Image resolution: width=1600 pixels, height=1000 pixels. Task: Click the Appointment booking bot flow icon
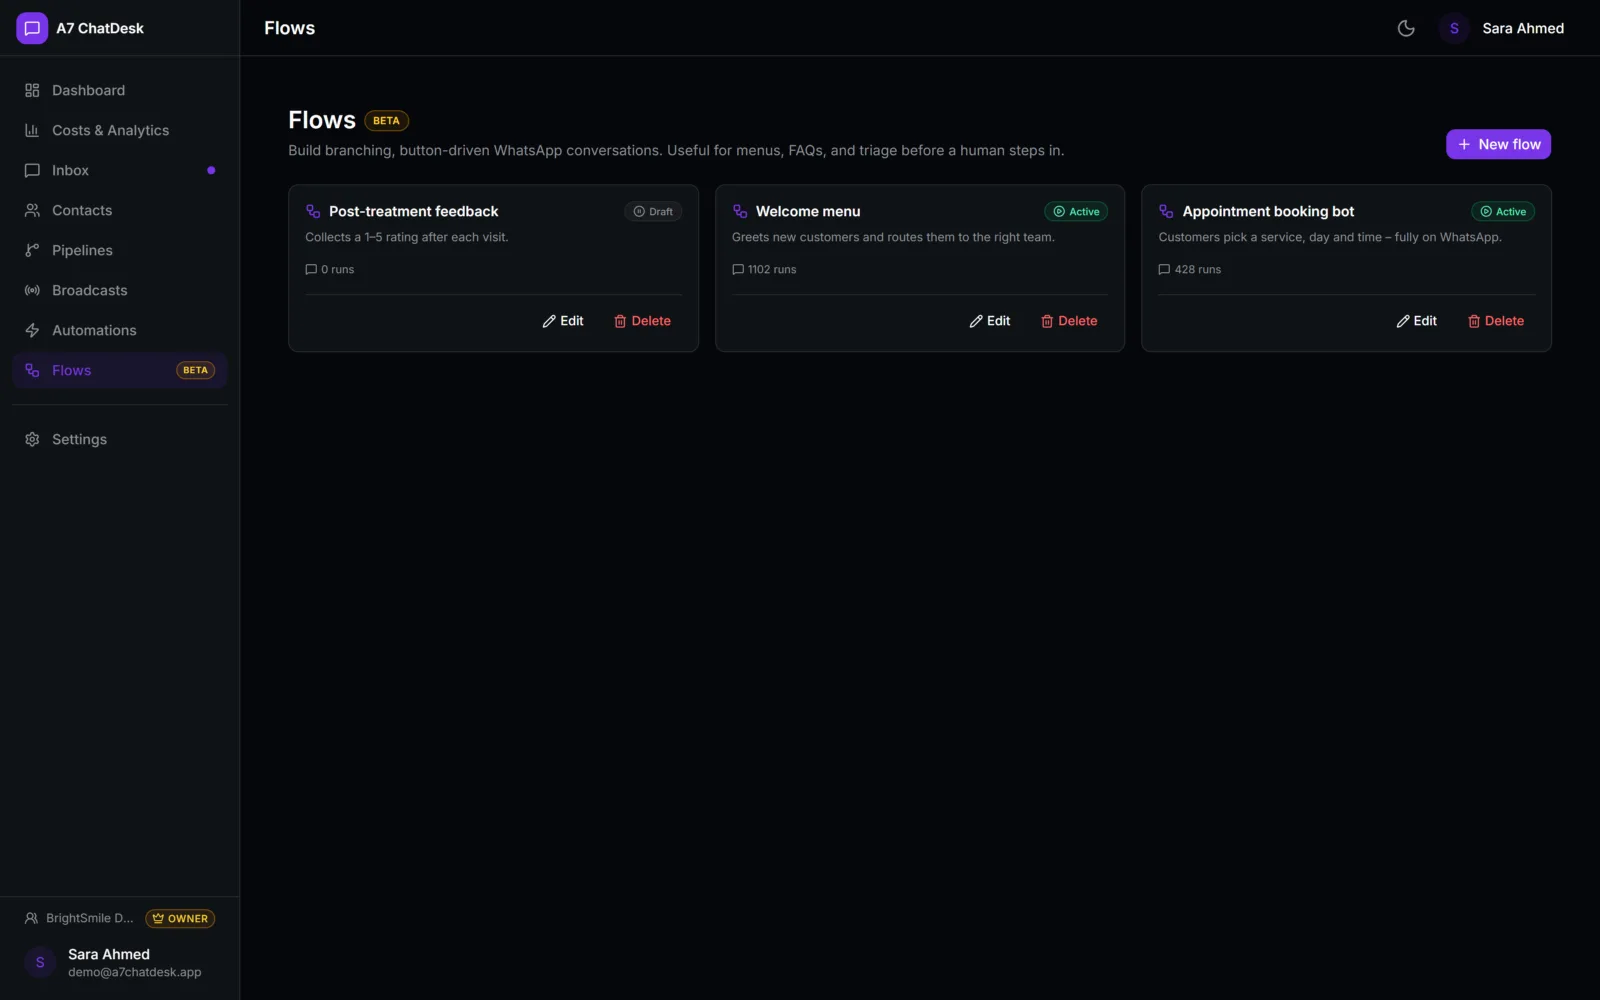(x=1166, y=211)
